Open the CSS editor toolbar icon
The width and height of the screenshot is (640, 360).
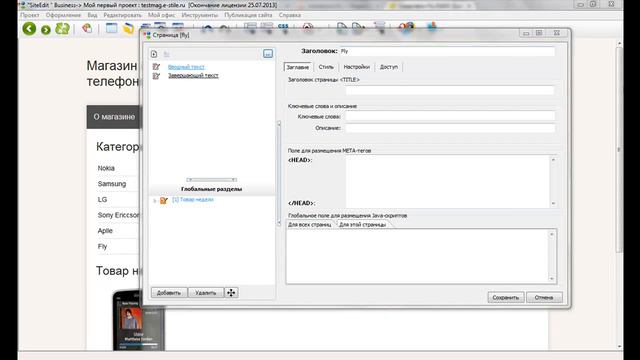click(283, 26)
